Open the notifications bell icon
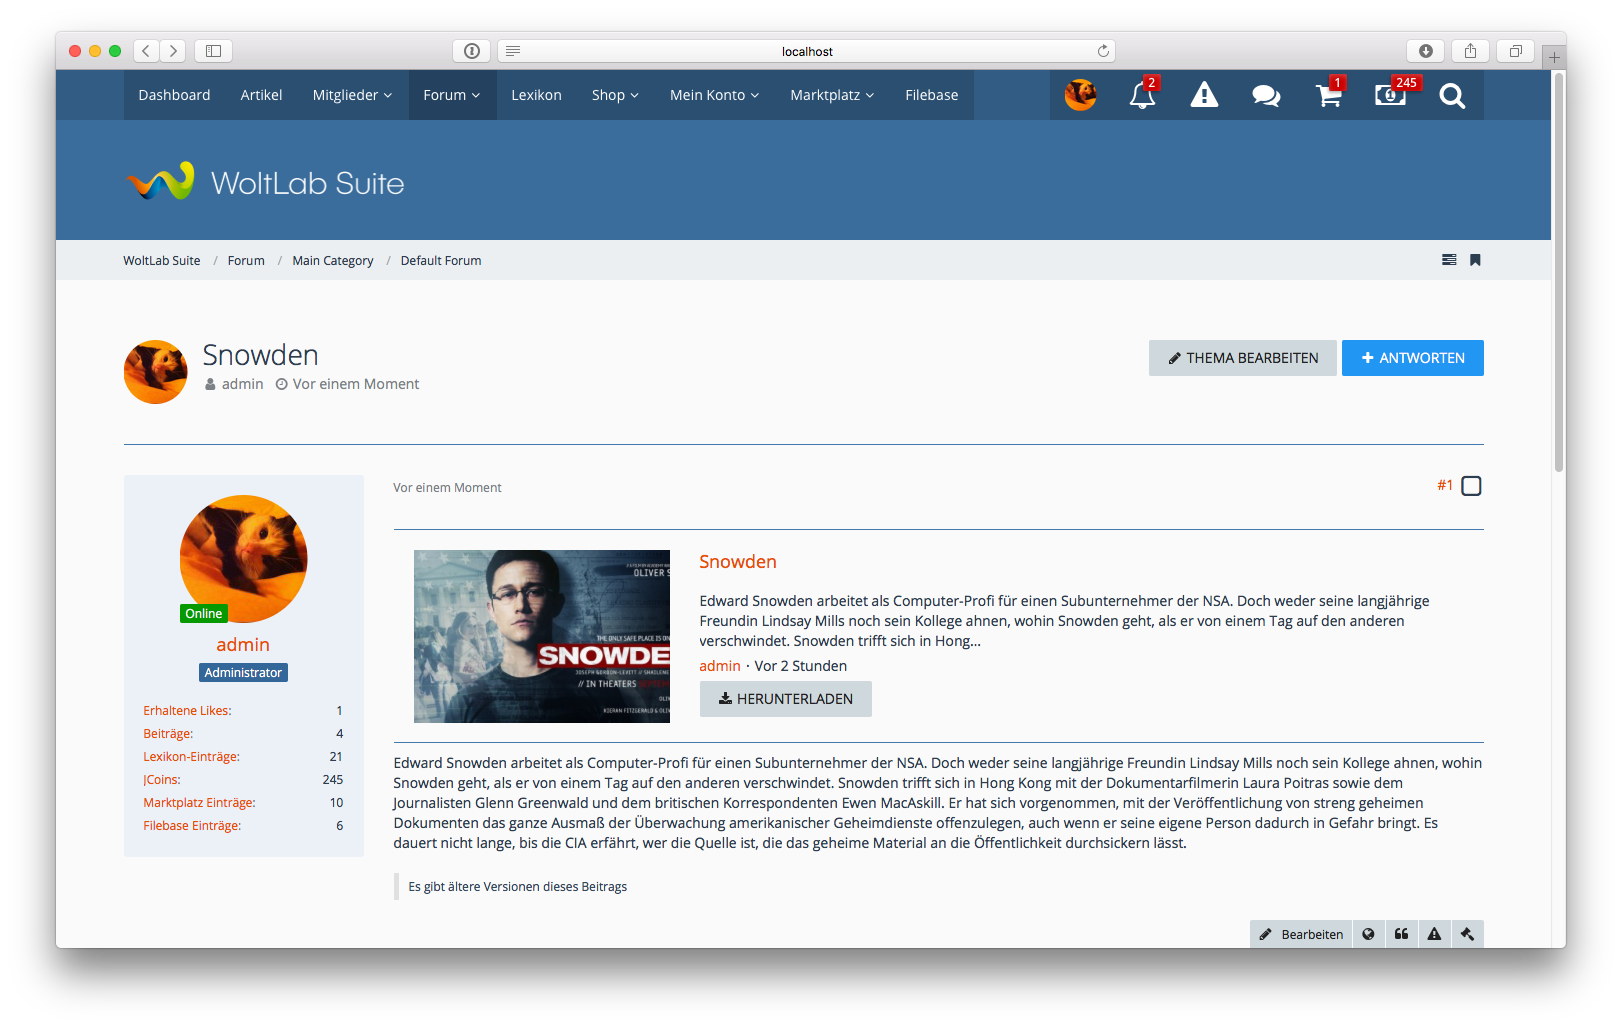This screenshot has width=1622, height=1028. [1142, 96]
